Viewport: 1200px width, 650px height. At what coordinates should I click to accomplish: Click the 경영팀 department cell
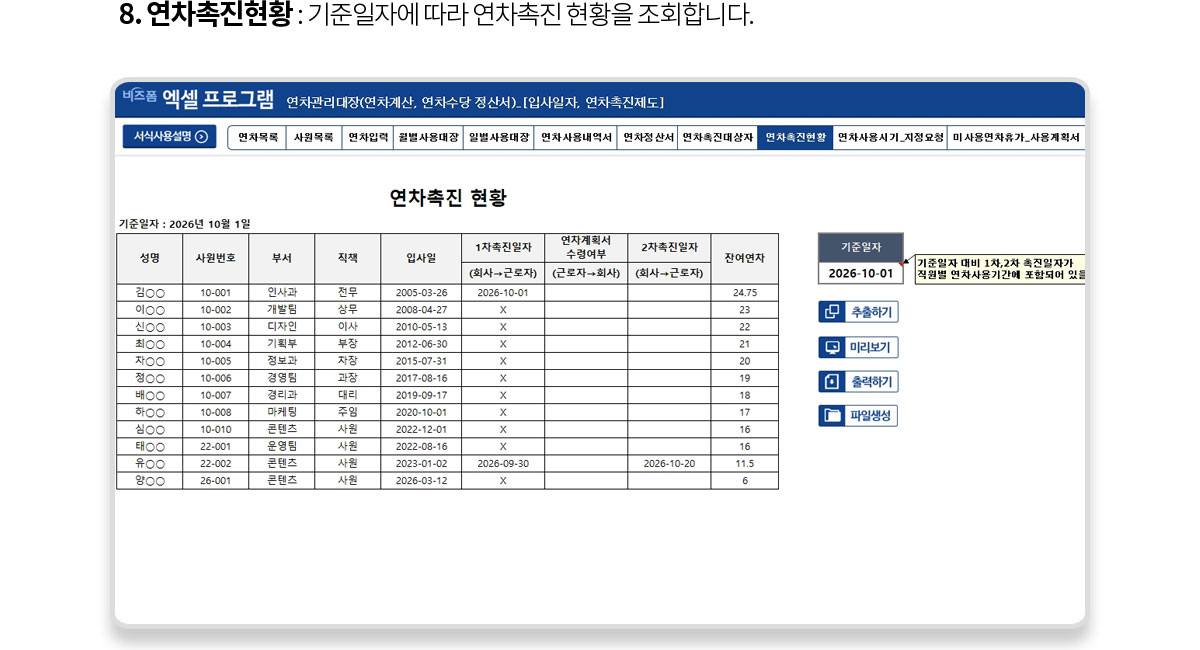pyautogui.click(x=282, y=378)
